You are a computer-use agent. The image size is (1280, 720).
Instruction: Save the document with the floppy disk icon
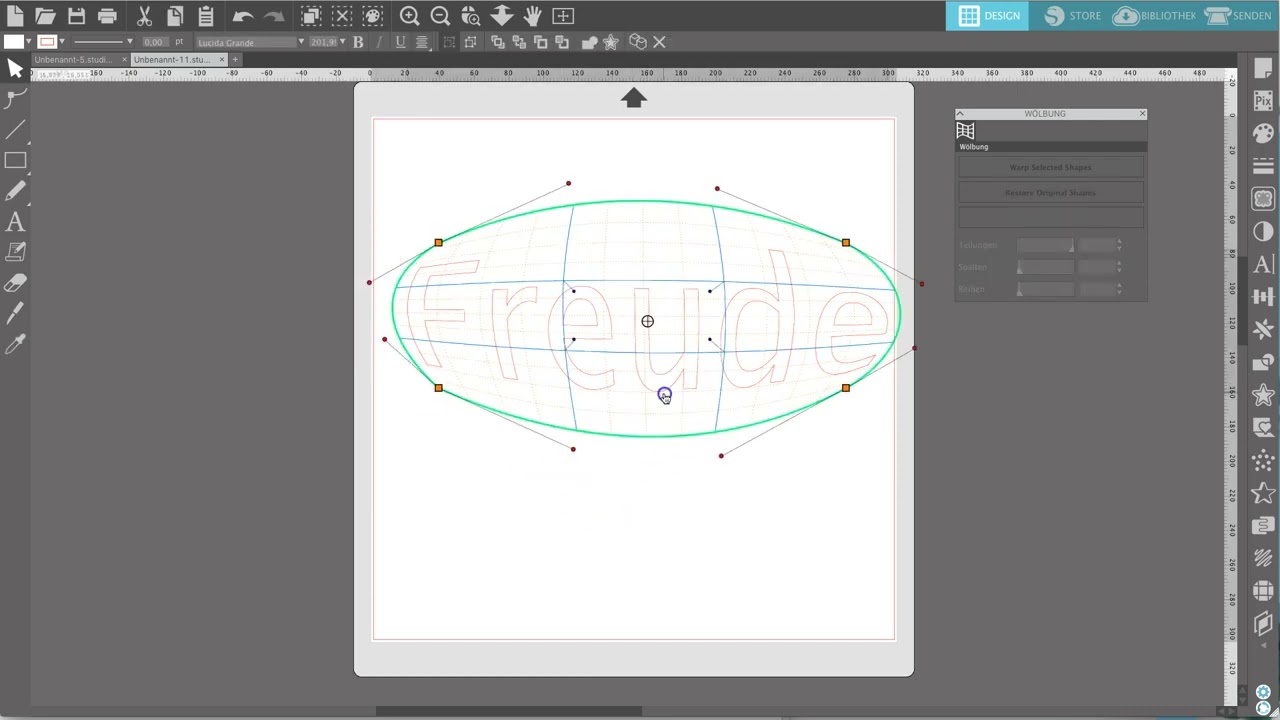76,16
